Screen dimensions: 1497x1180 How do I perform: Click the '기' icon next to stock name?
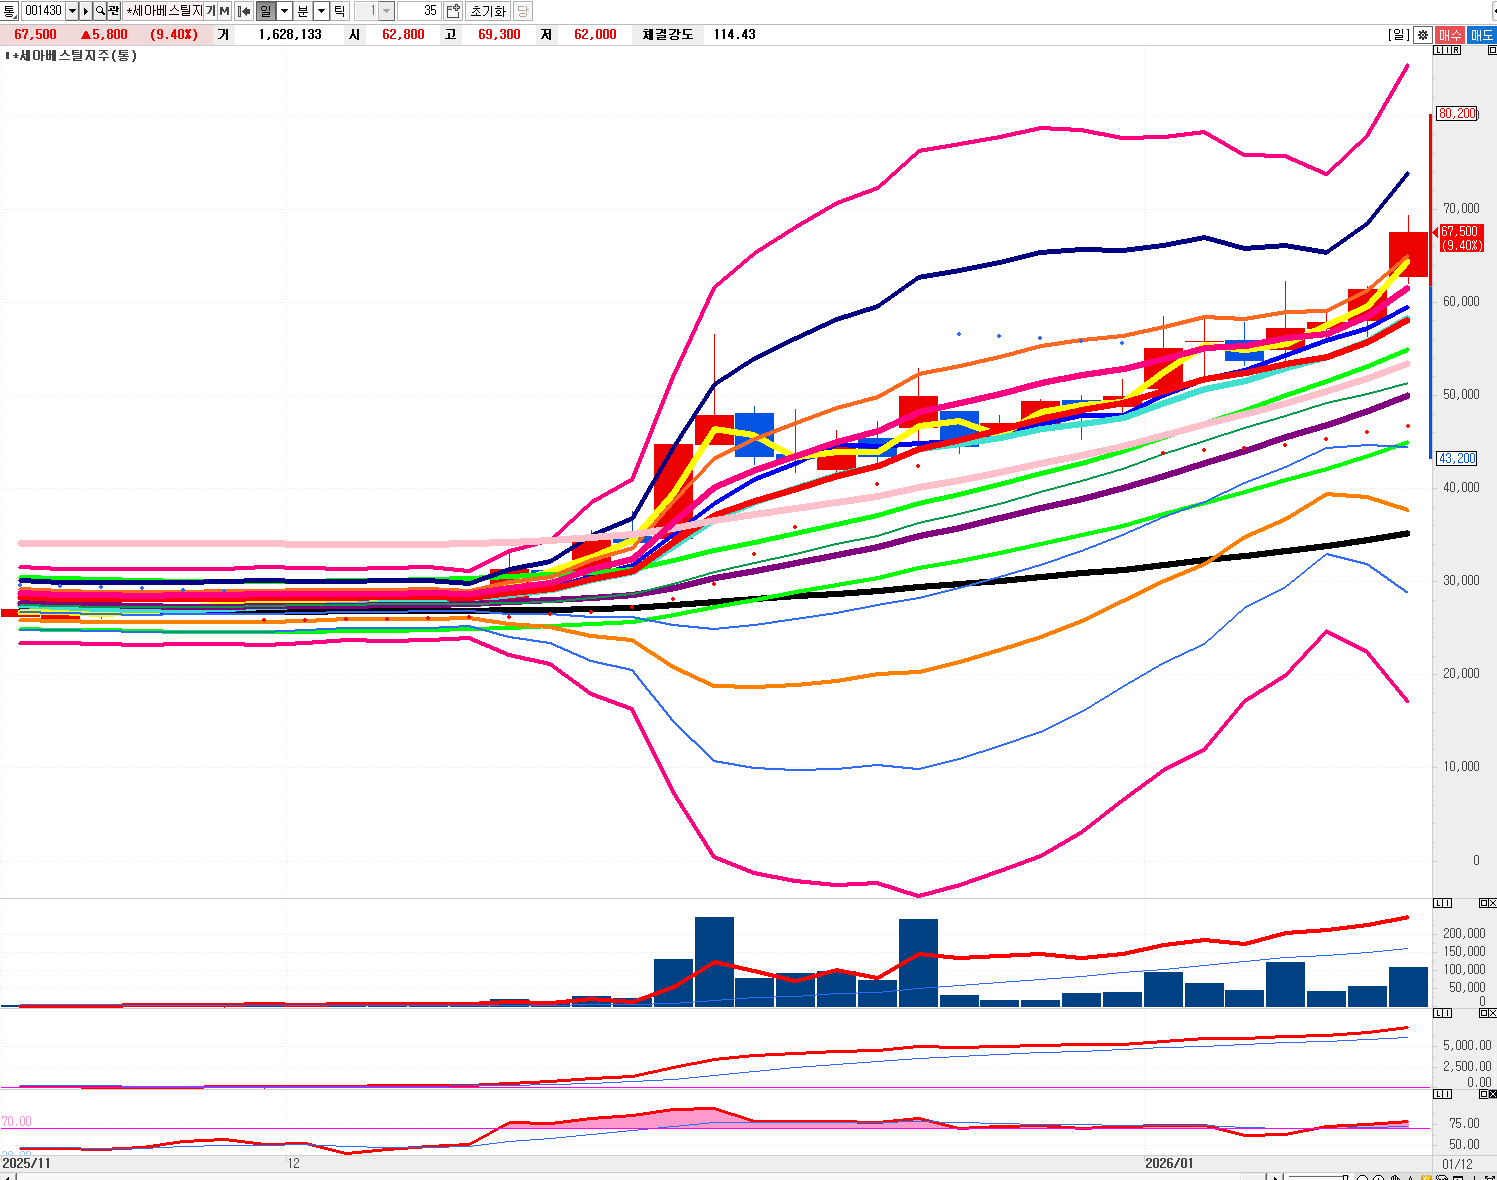pyautogui.click(x=210, y=11)
